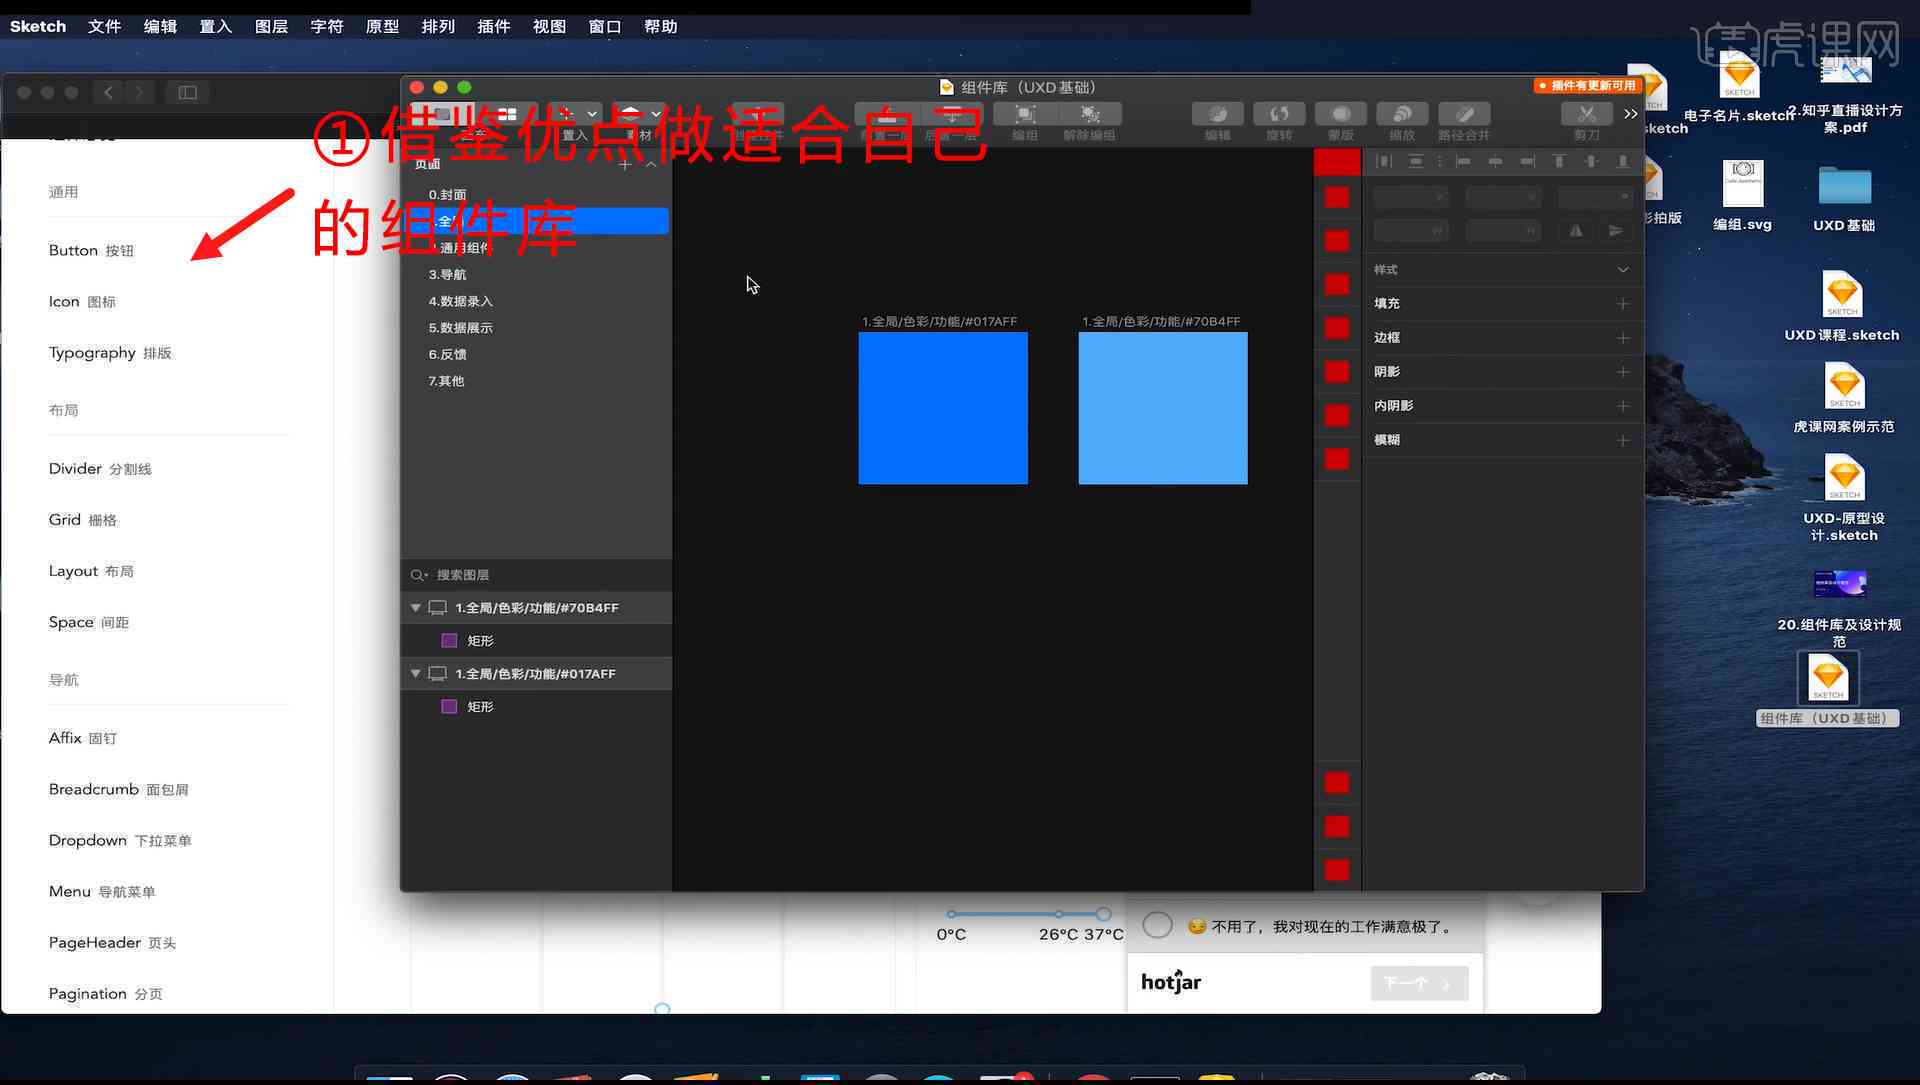Click the 下一个 button in hotjar poll
Screen dimensions: 1920x1085
pos(1419,983)
